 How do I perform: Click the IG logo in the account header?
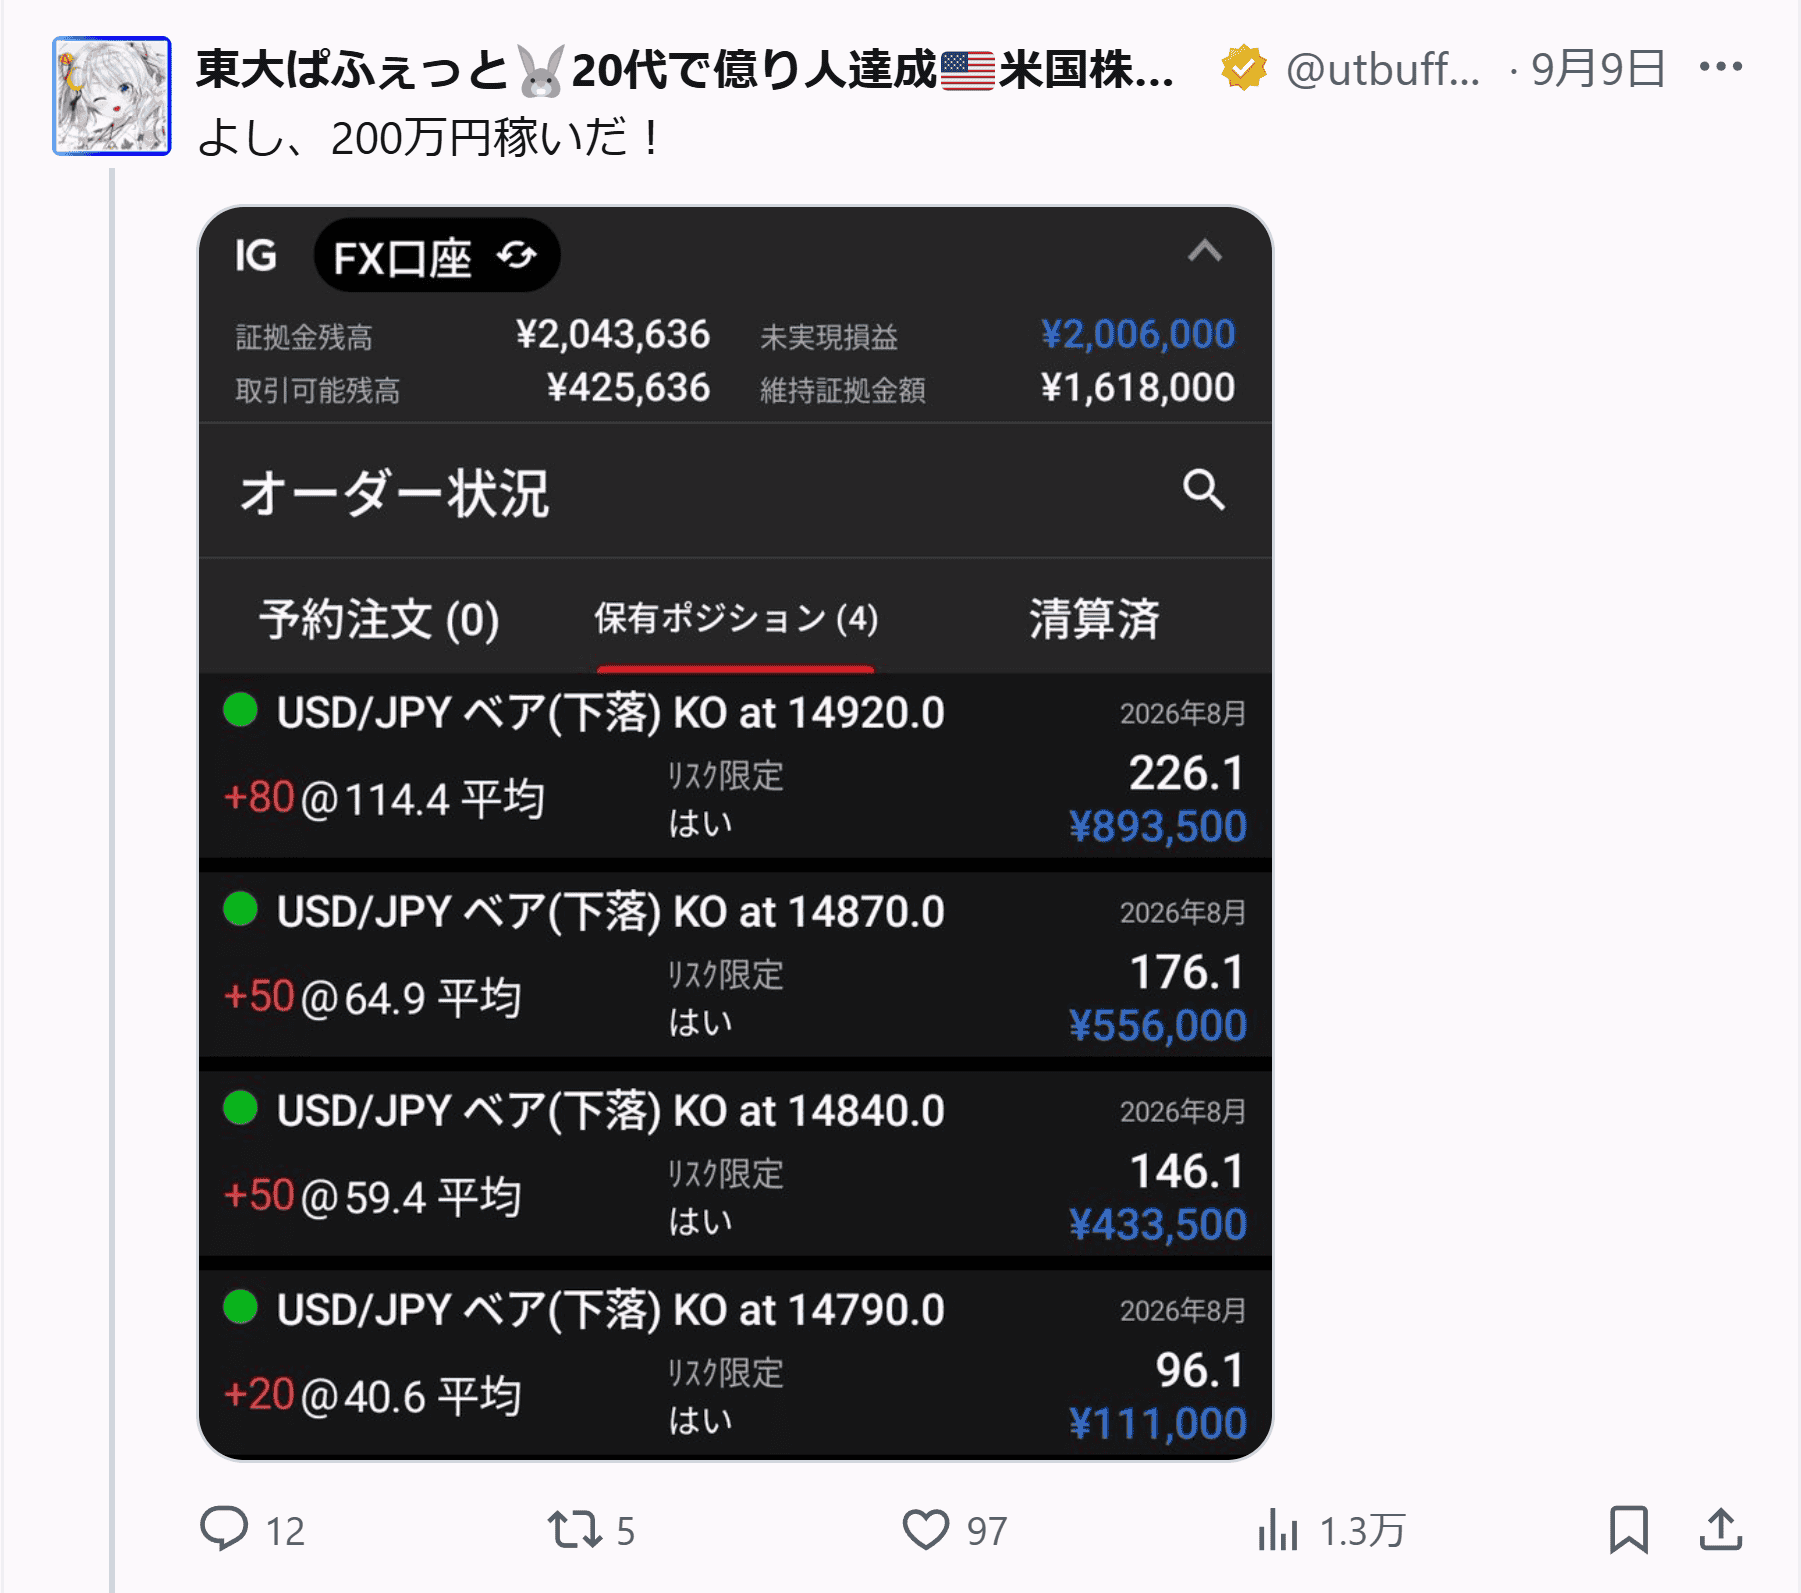click(x=256, y=256)
